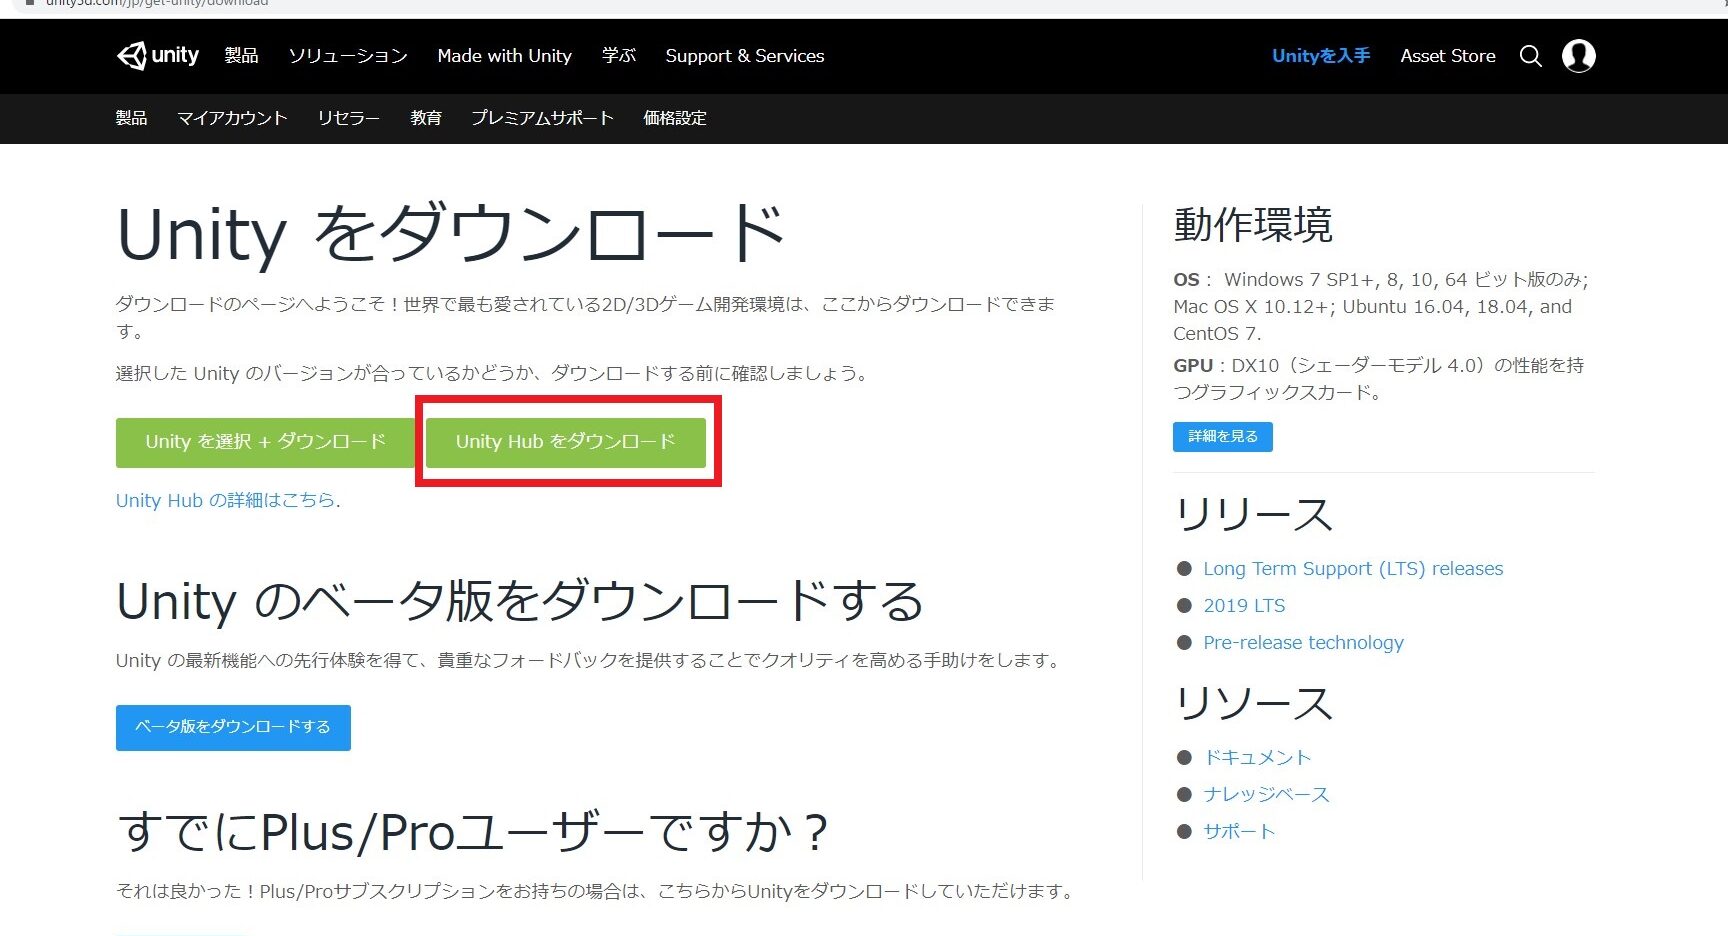Image resolution: width=1728 pixels, height=936 pixels.
Task: Click the ベータ版をダウンロードする button
Action: 233,727
